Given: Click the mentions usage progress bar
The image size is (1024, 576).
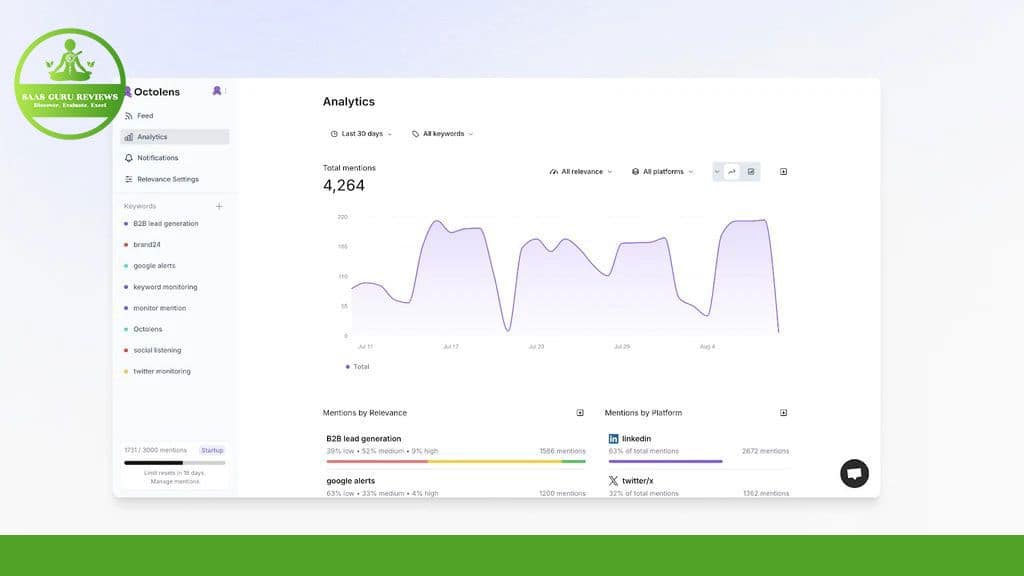Looking at the screenshot, I should [174, 463].
